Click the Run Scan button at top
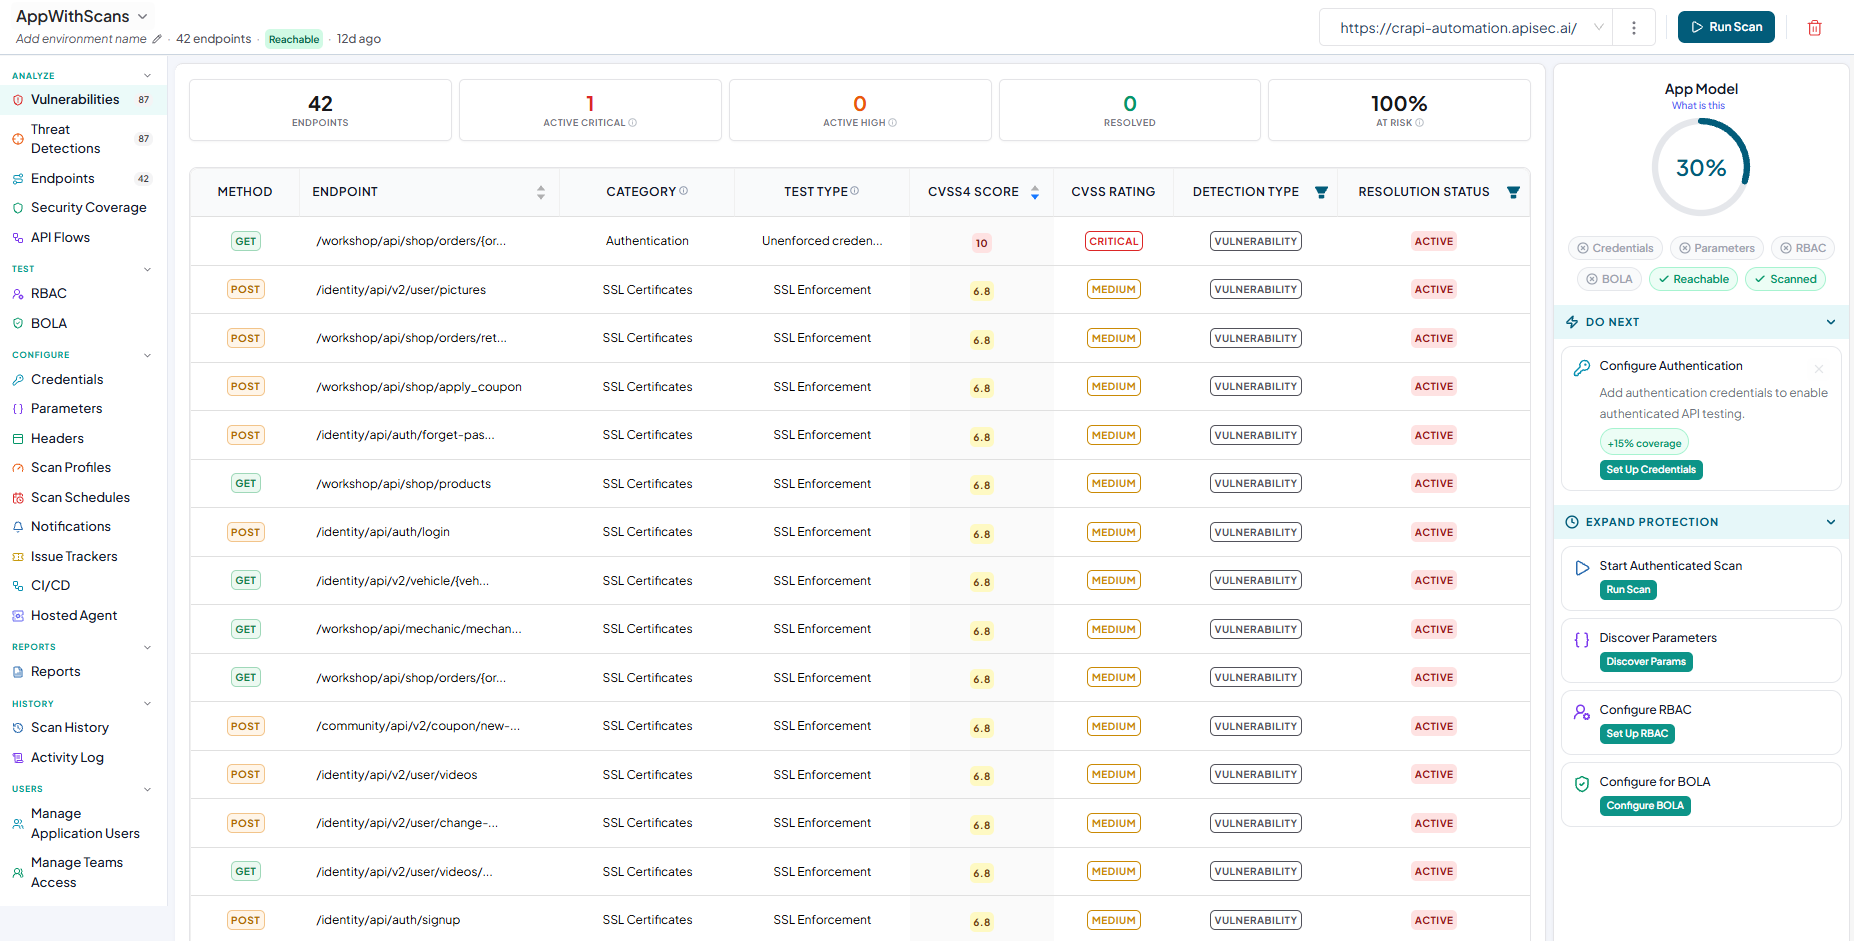1854x941 pixels. pyautogui.click(x=1726, y=27)
